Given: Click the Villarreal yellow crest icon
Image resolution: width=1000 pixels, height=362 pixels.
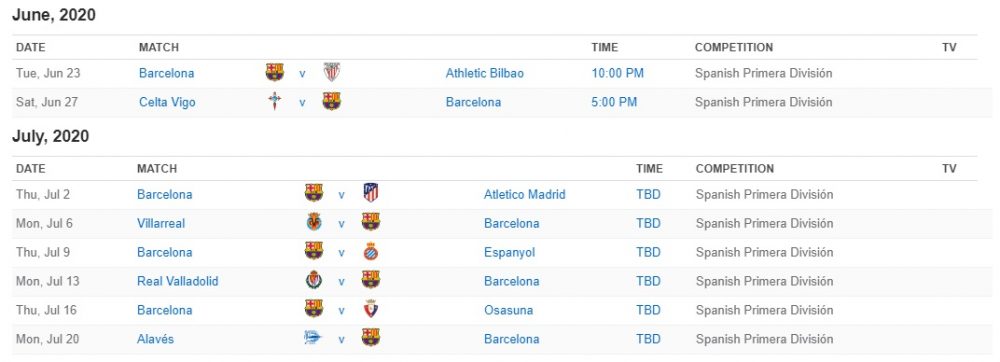Looking at the screenshot, I should click(x=314, y=222).
